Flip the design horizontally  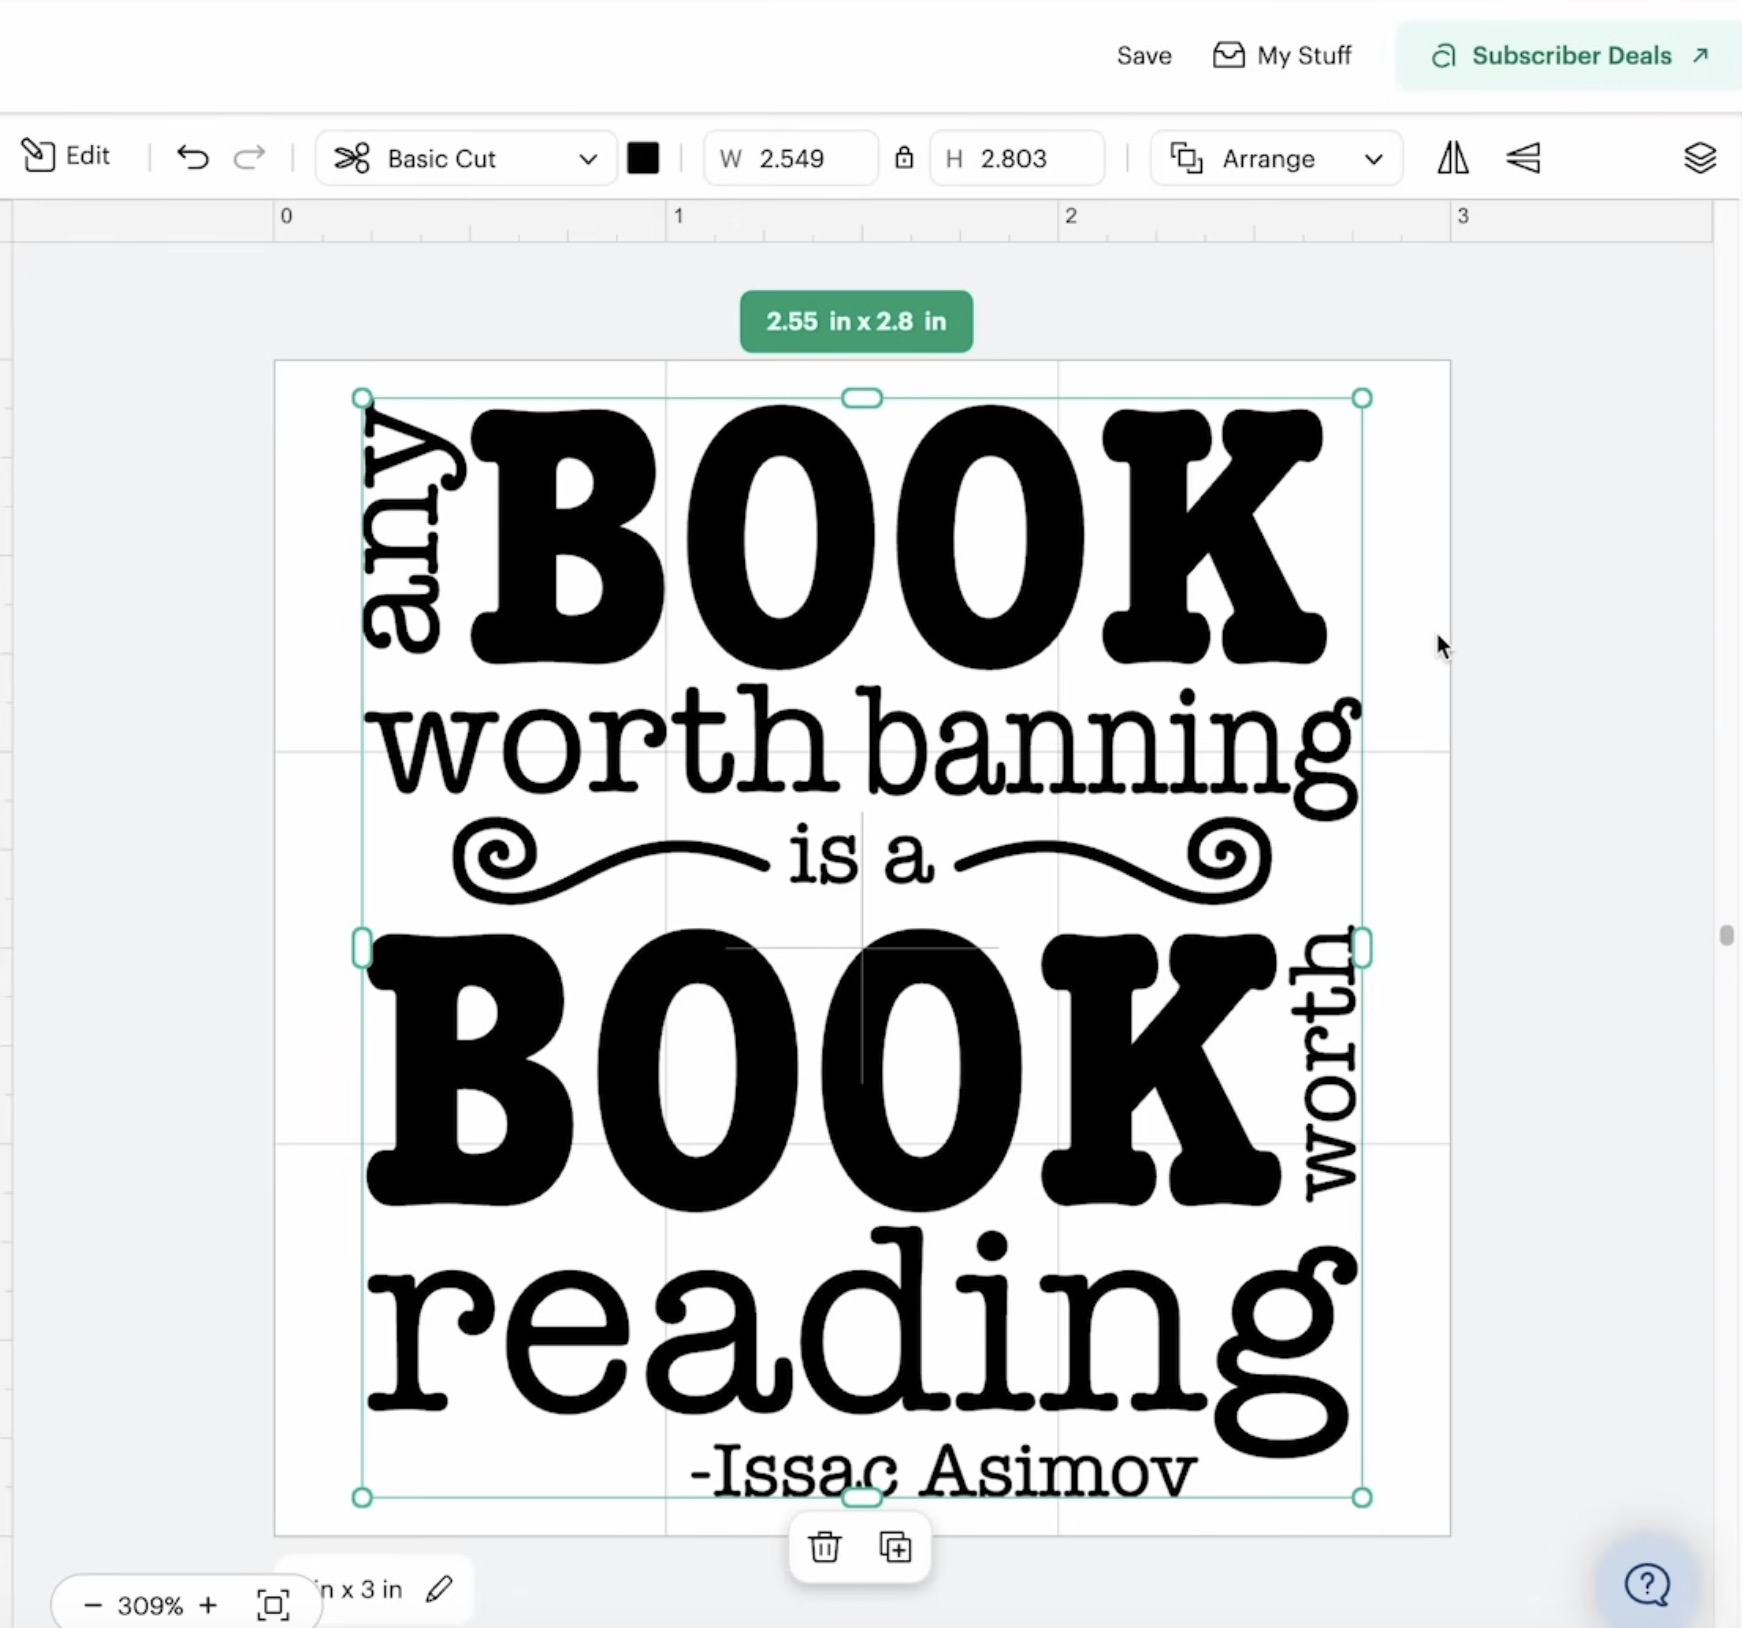click(1453, 158)
